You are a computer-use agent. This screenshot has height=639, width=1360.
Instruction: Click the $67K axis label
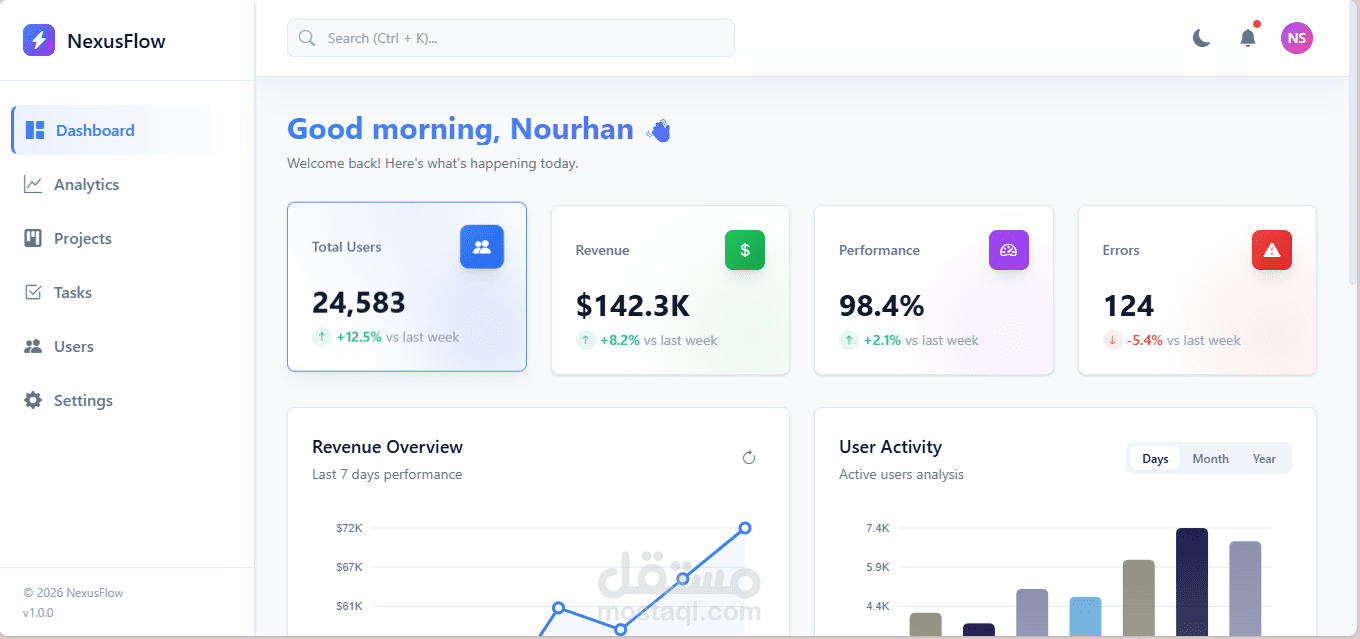coord(349,567)
